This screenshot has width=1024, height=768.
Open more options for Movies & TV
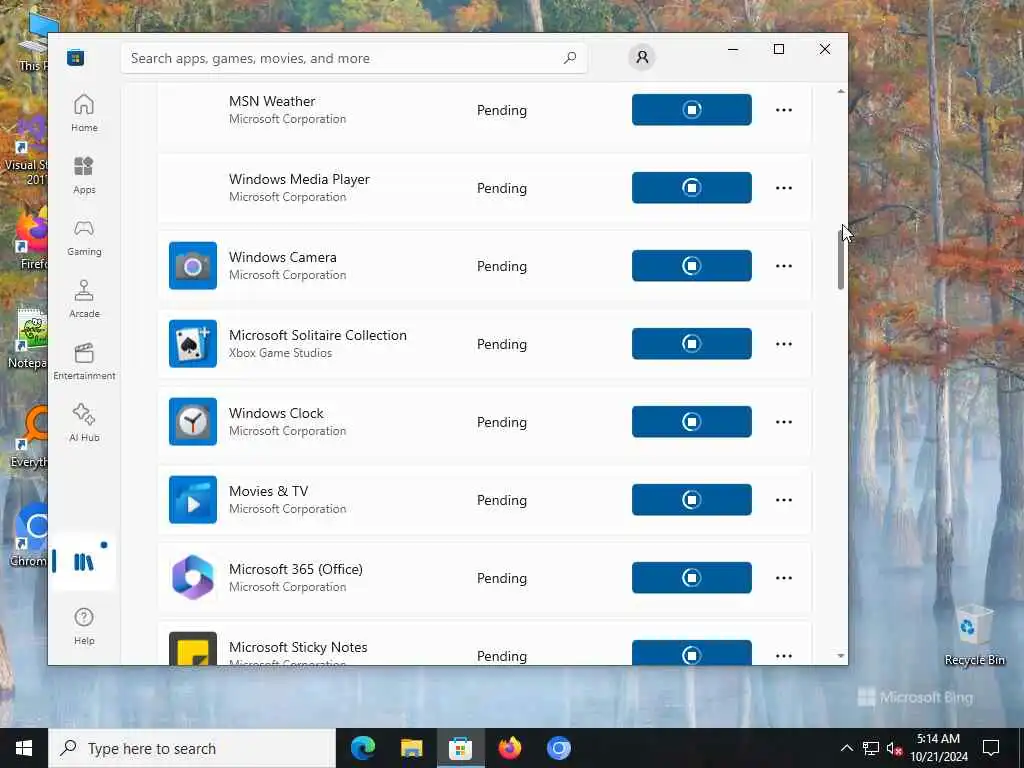pyautogui.click(x=784, y=500)
